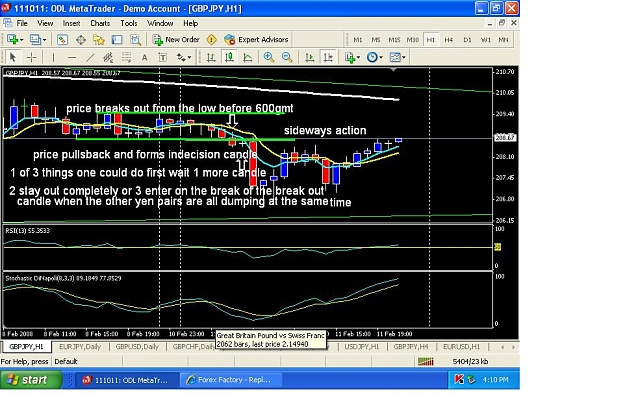Open the Templates dropdown
Image resolution: width=625 pixels, height=405 pixels.
(x=397, y=57)
